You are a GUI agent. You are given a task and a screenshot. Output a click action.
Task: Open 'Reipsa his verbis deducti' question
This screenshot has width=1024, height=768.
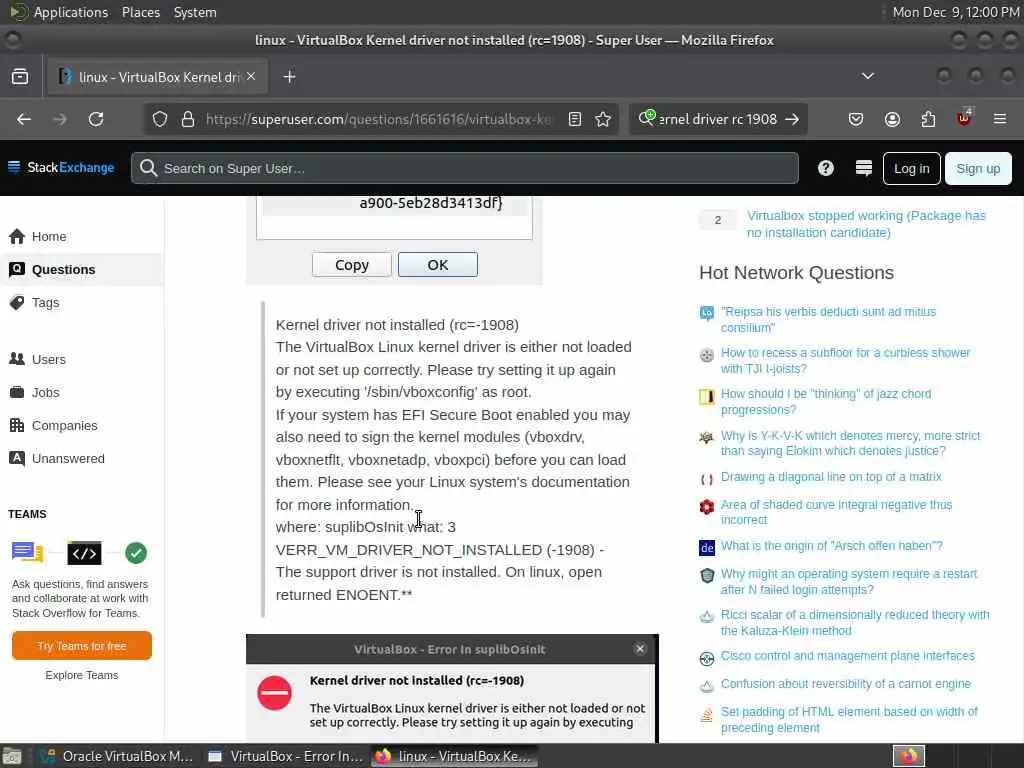828,319
